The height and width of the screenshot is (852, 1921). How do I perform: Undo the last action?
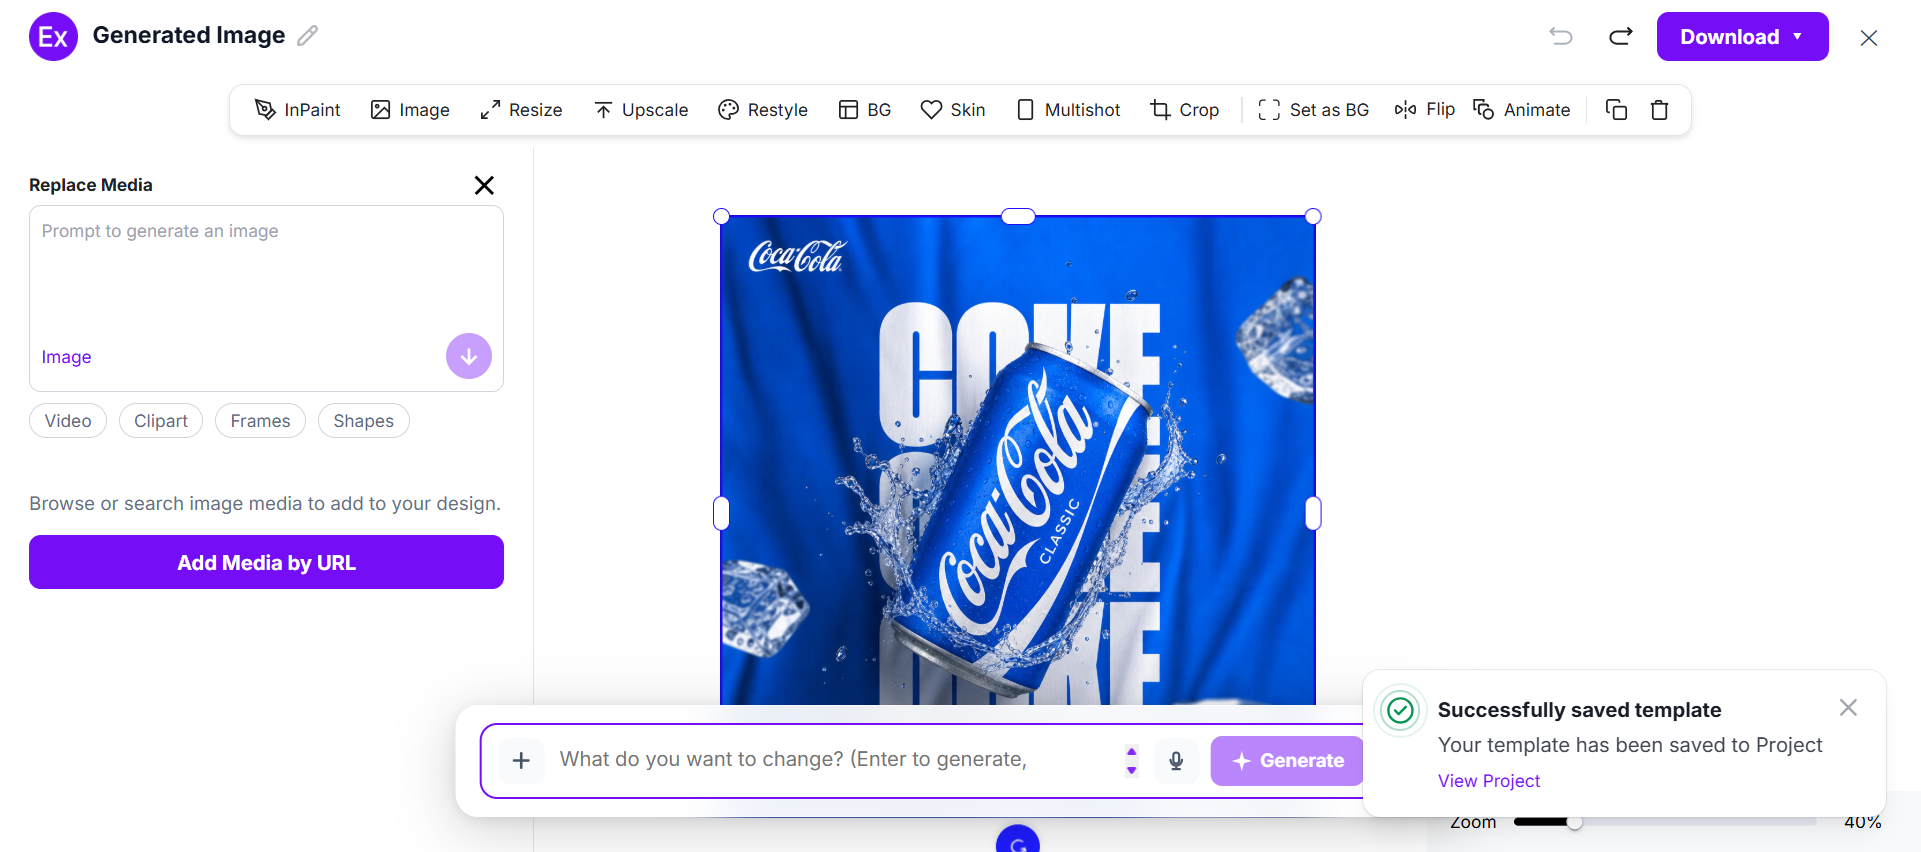tap(1561, 37)
